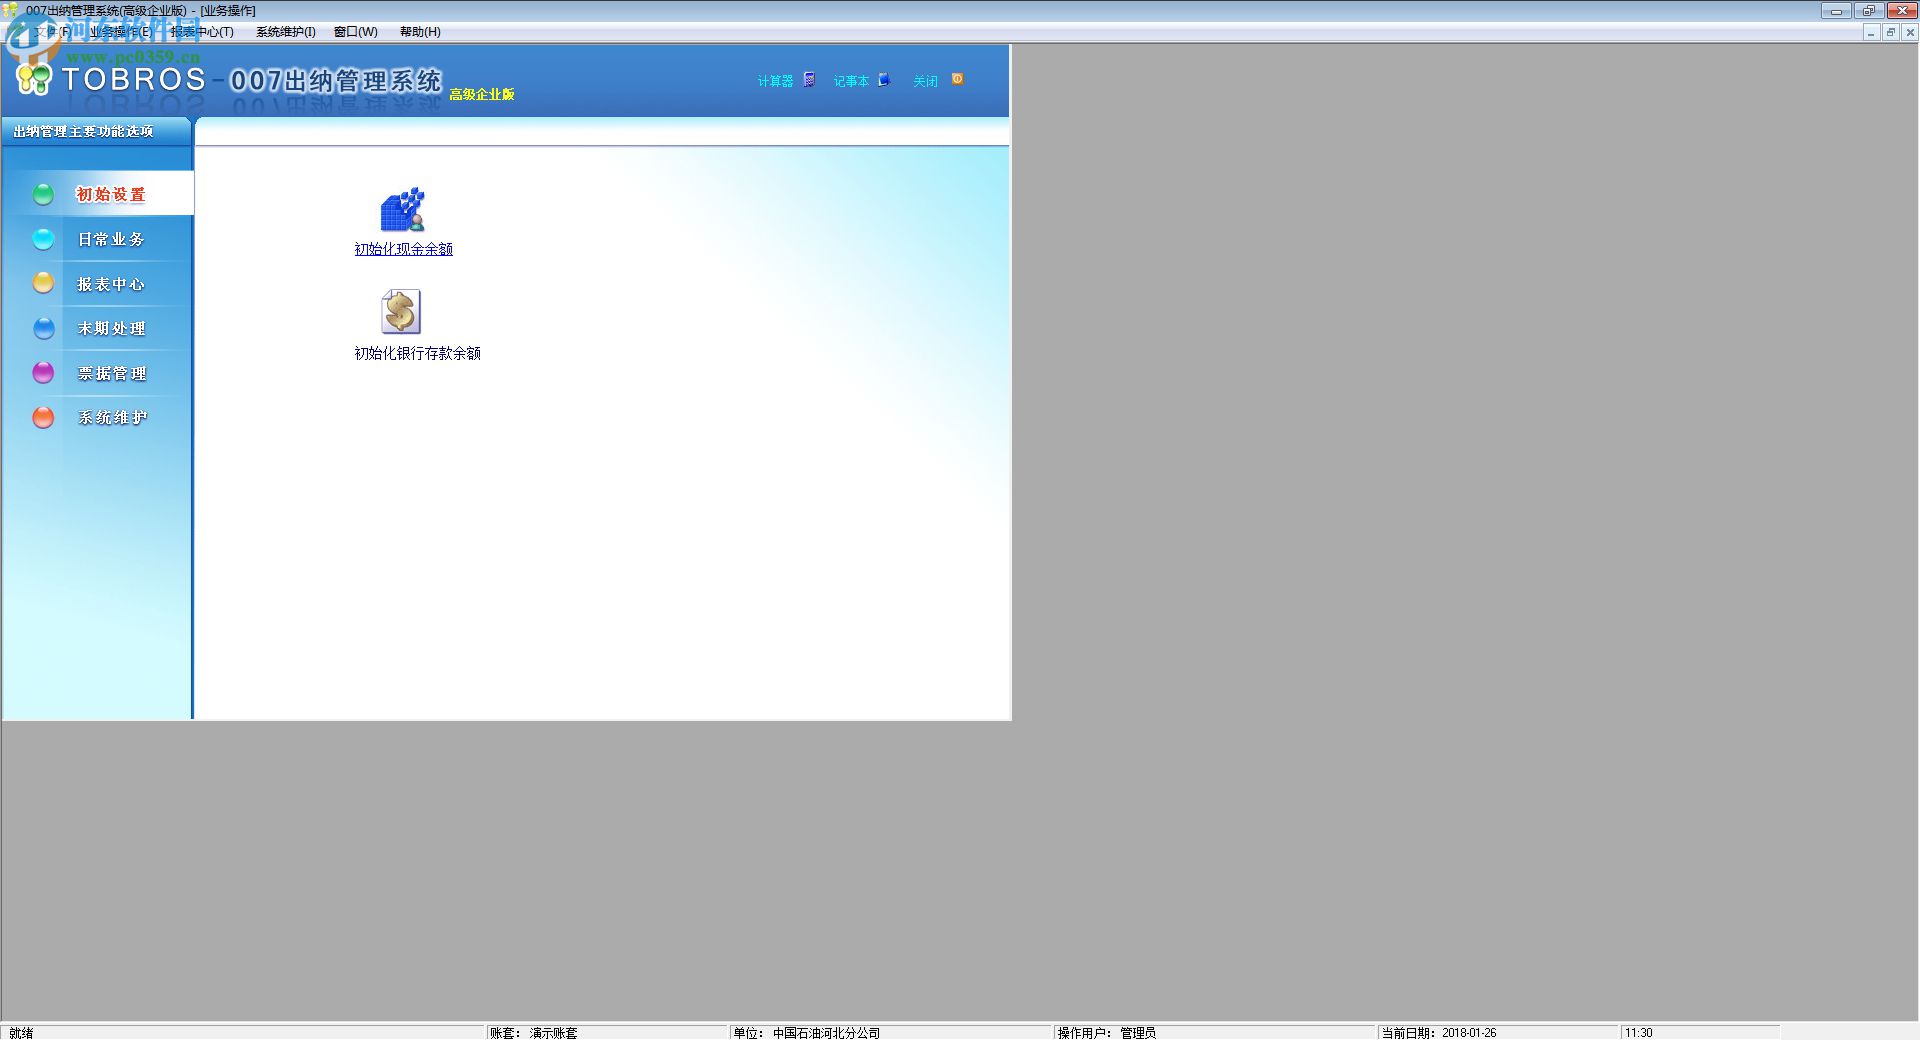Select the 初始设置 sidebar section
The height and width of the screenshot is (1040, 1920).
pos(111,195)
